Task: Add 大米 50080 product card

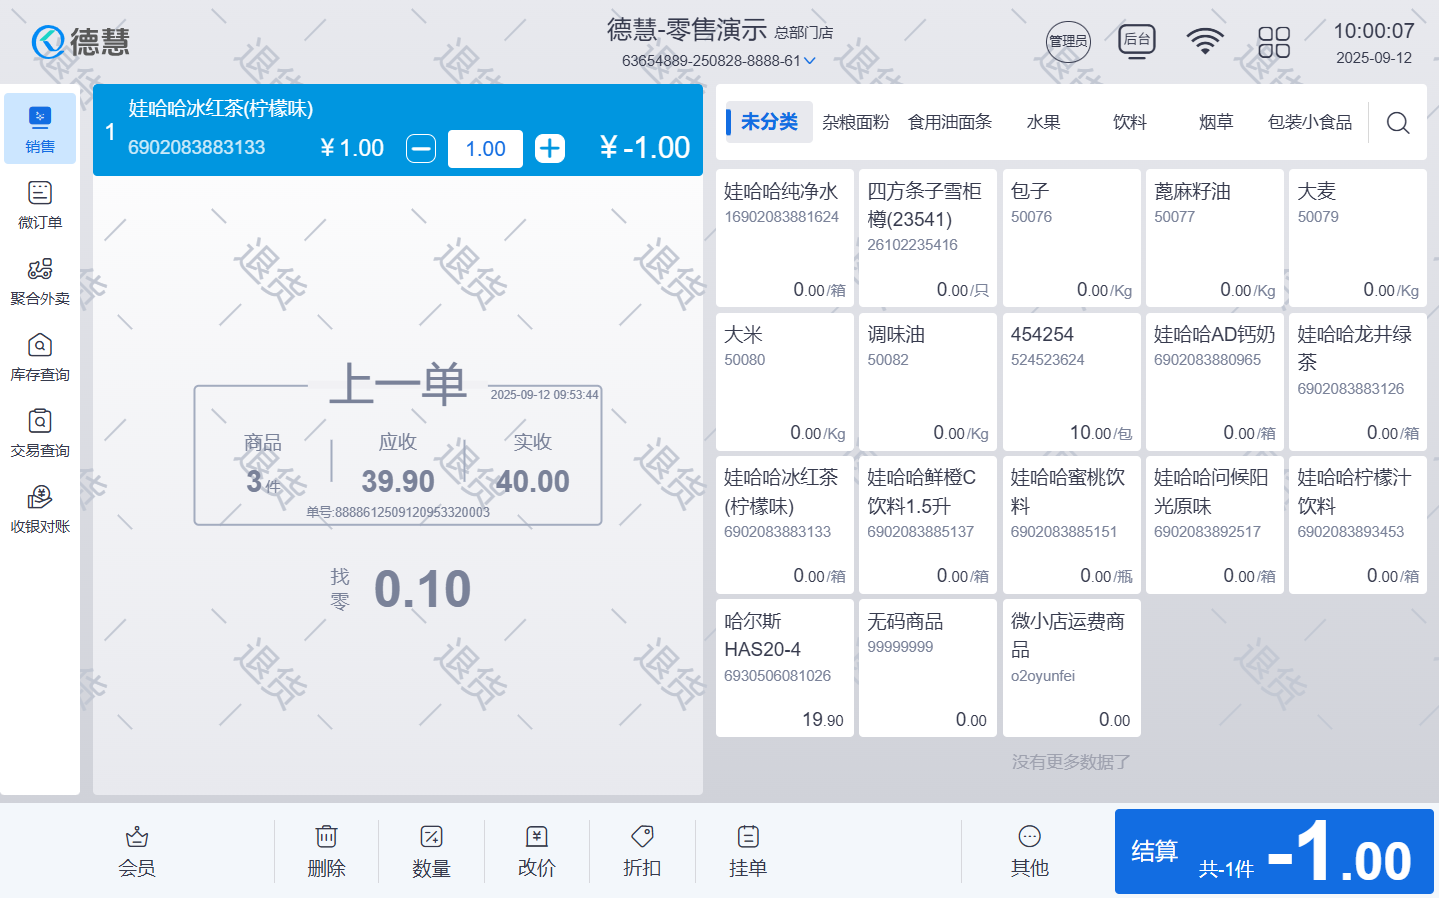Action: (x=785, y=382)
